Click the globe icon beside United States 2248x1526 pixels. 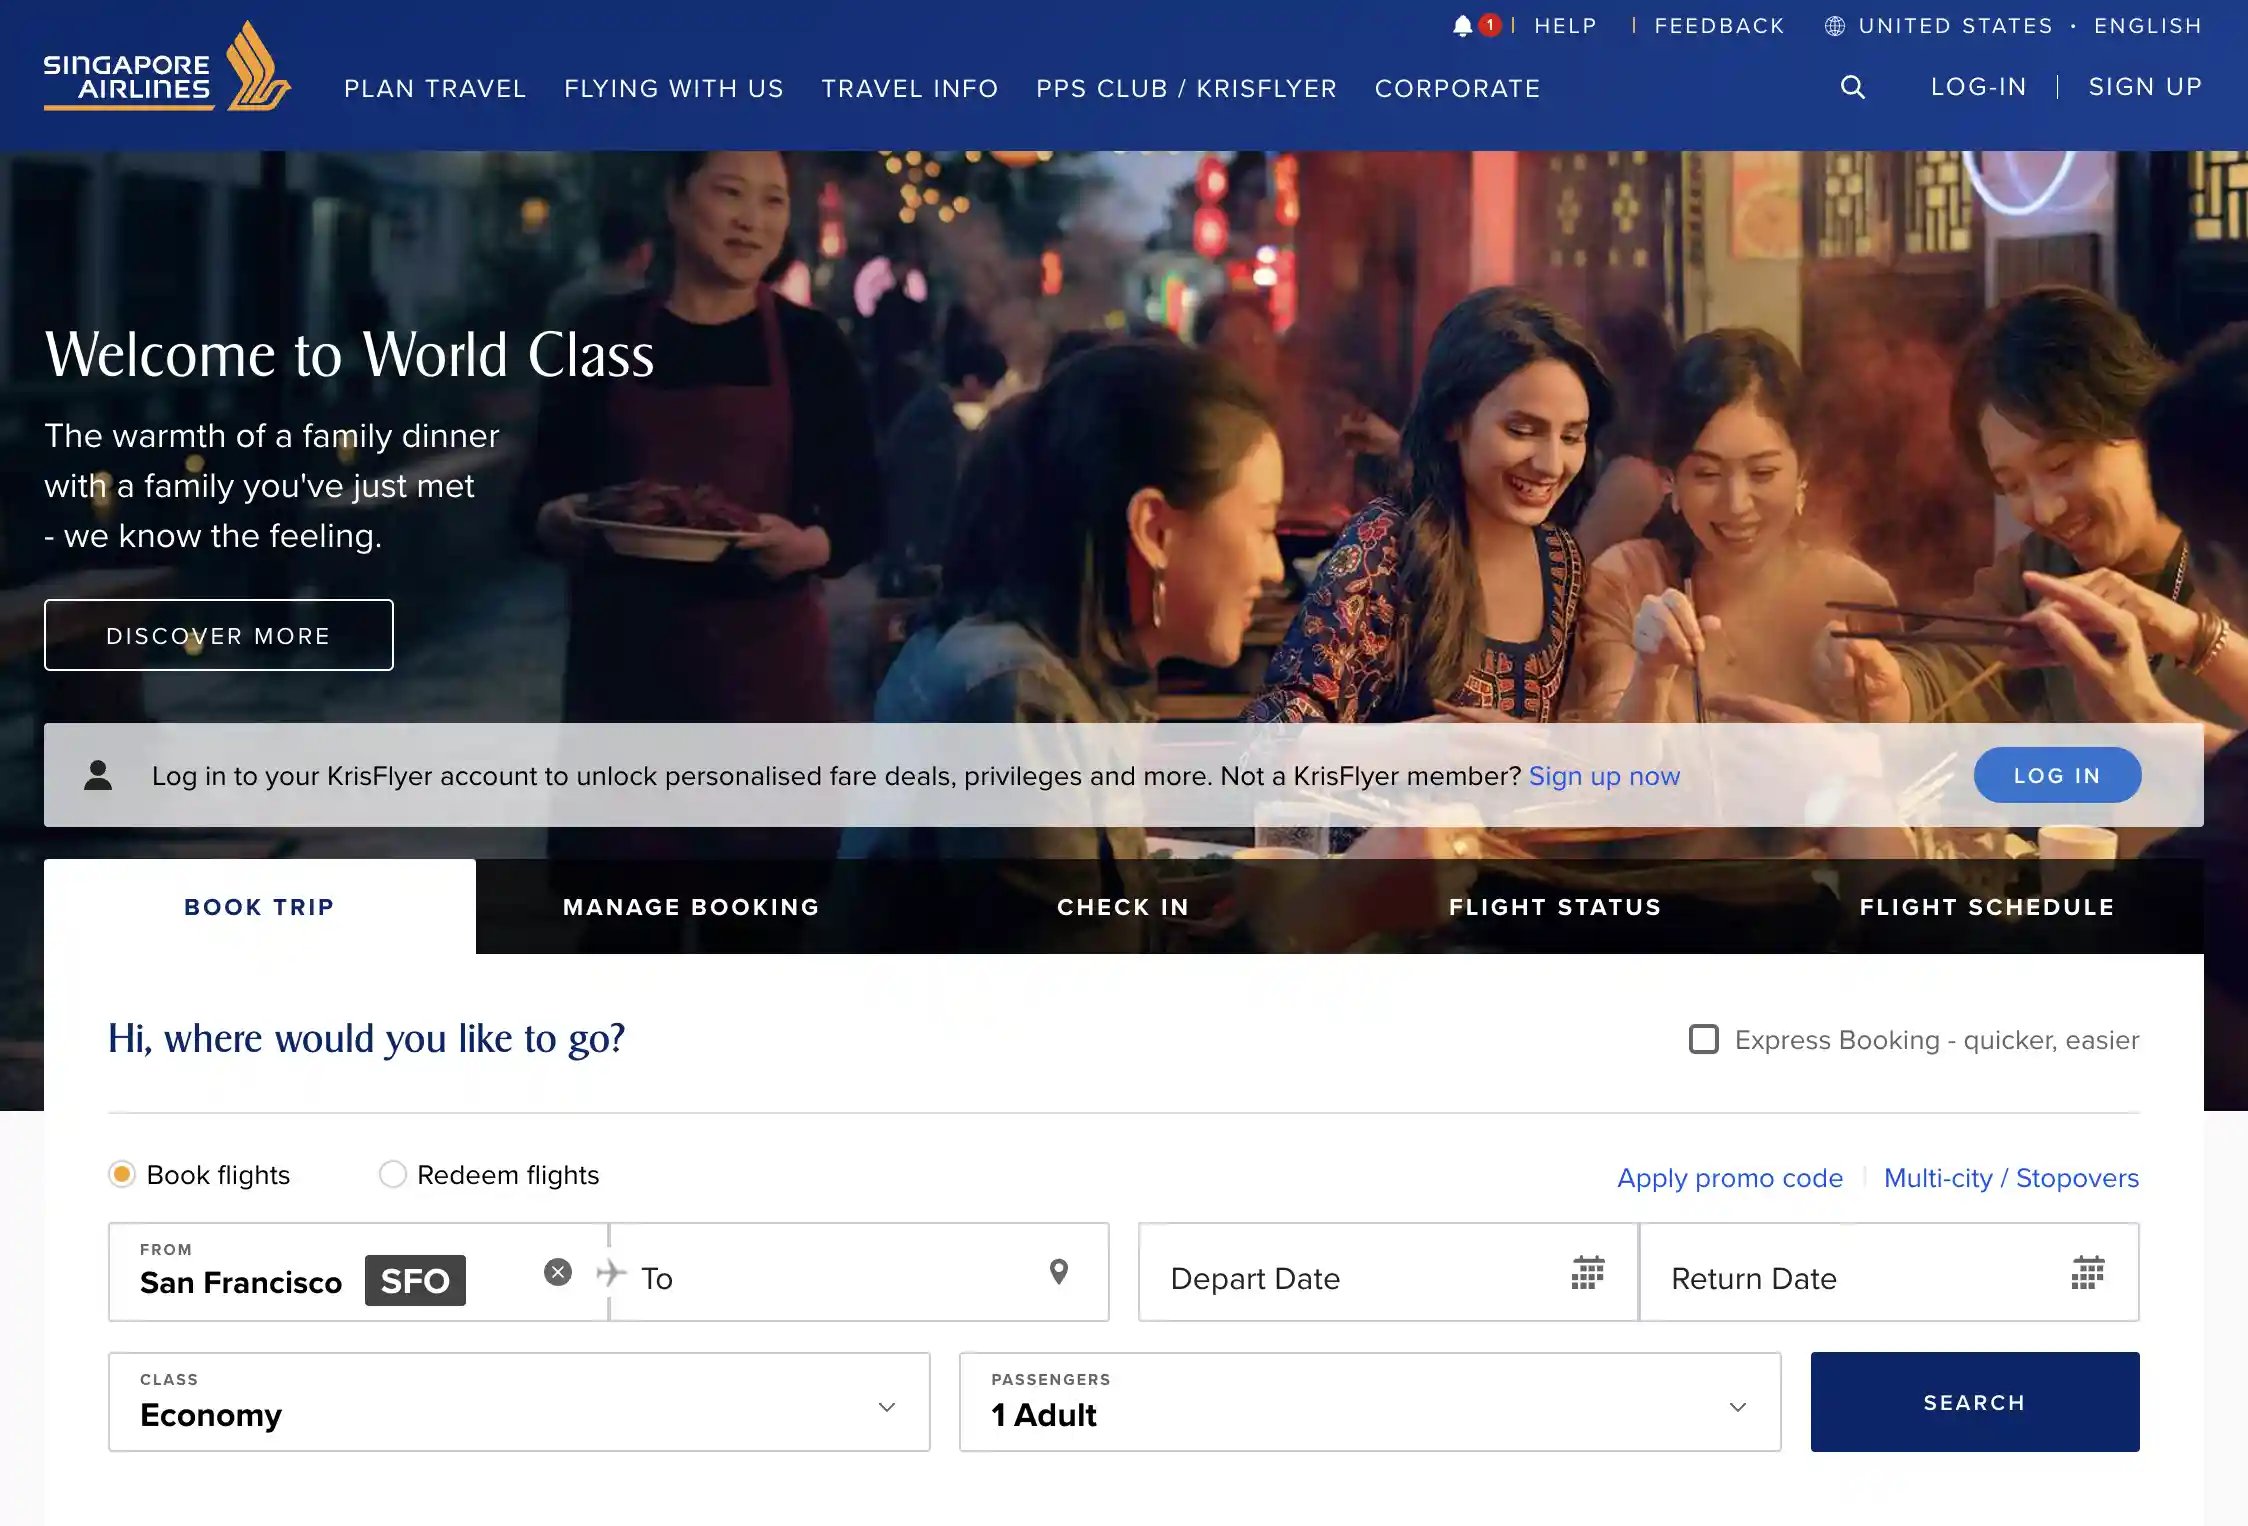(1835, 26)
